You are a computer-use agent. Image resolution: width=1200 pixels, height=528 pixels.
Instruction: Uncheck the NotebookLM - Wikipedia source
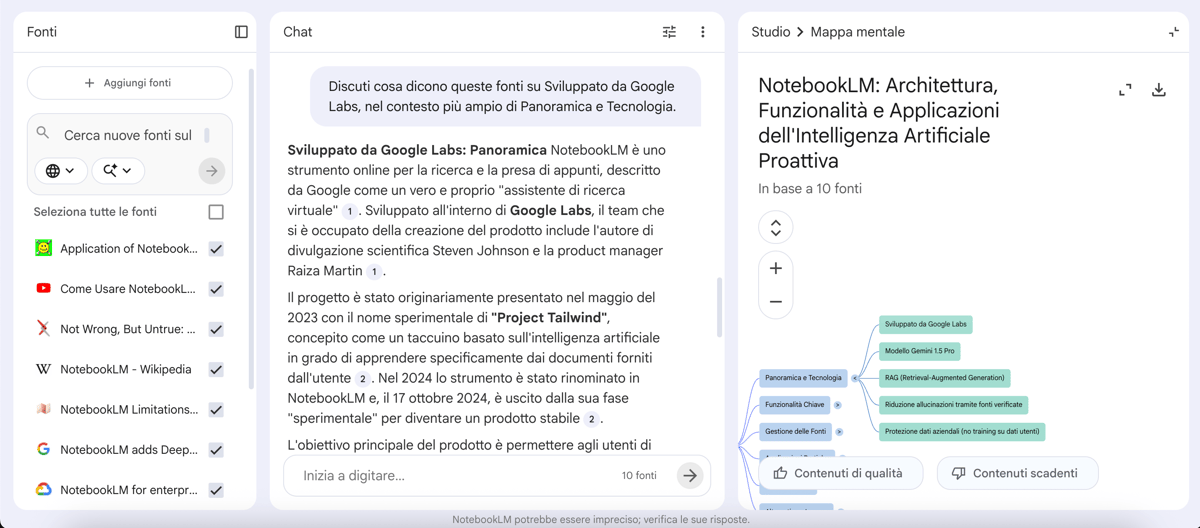pyautogui.click(x=216, y=369)
